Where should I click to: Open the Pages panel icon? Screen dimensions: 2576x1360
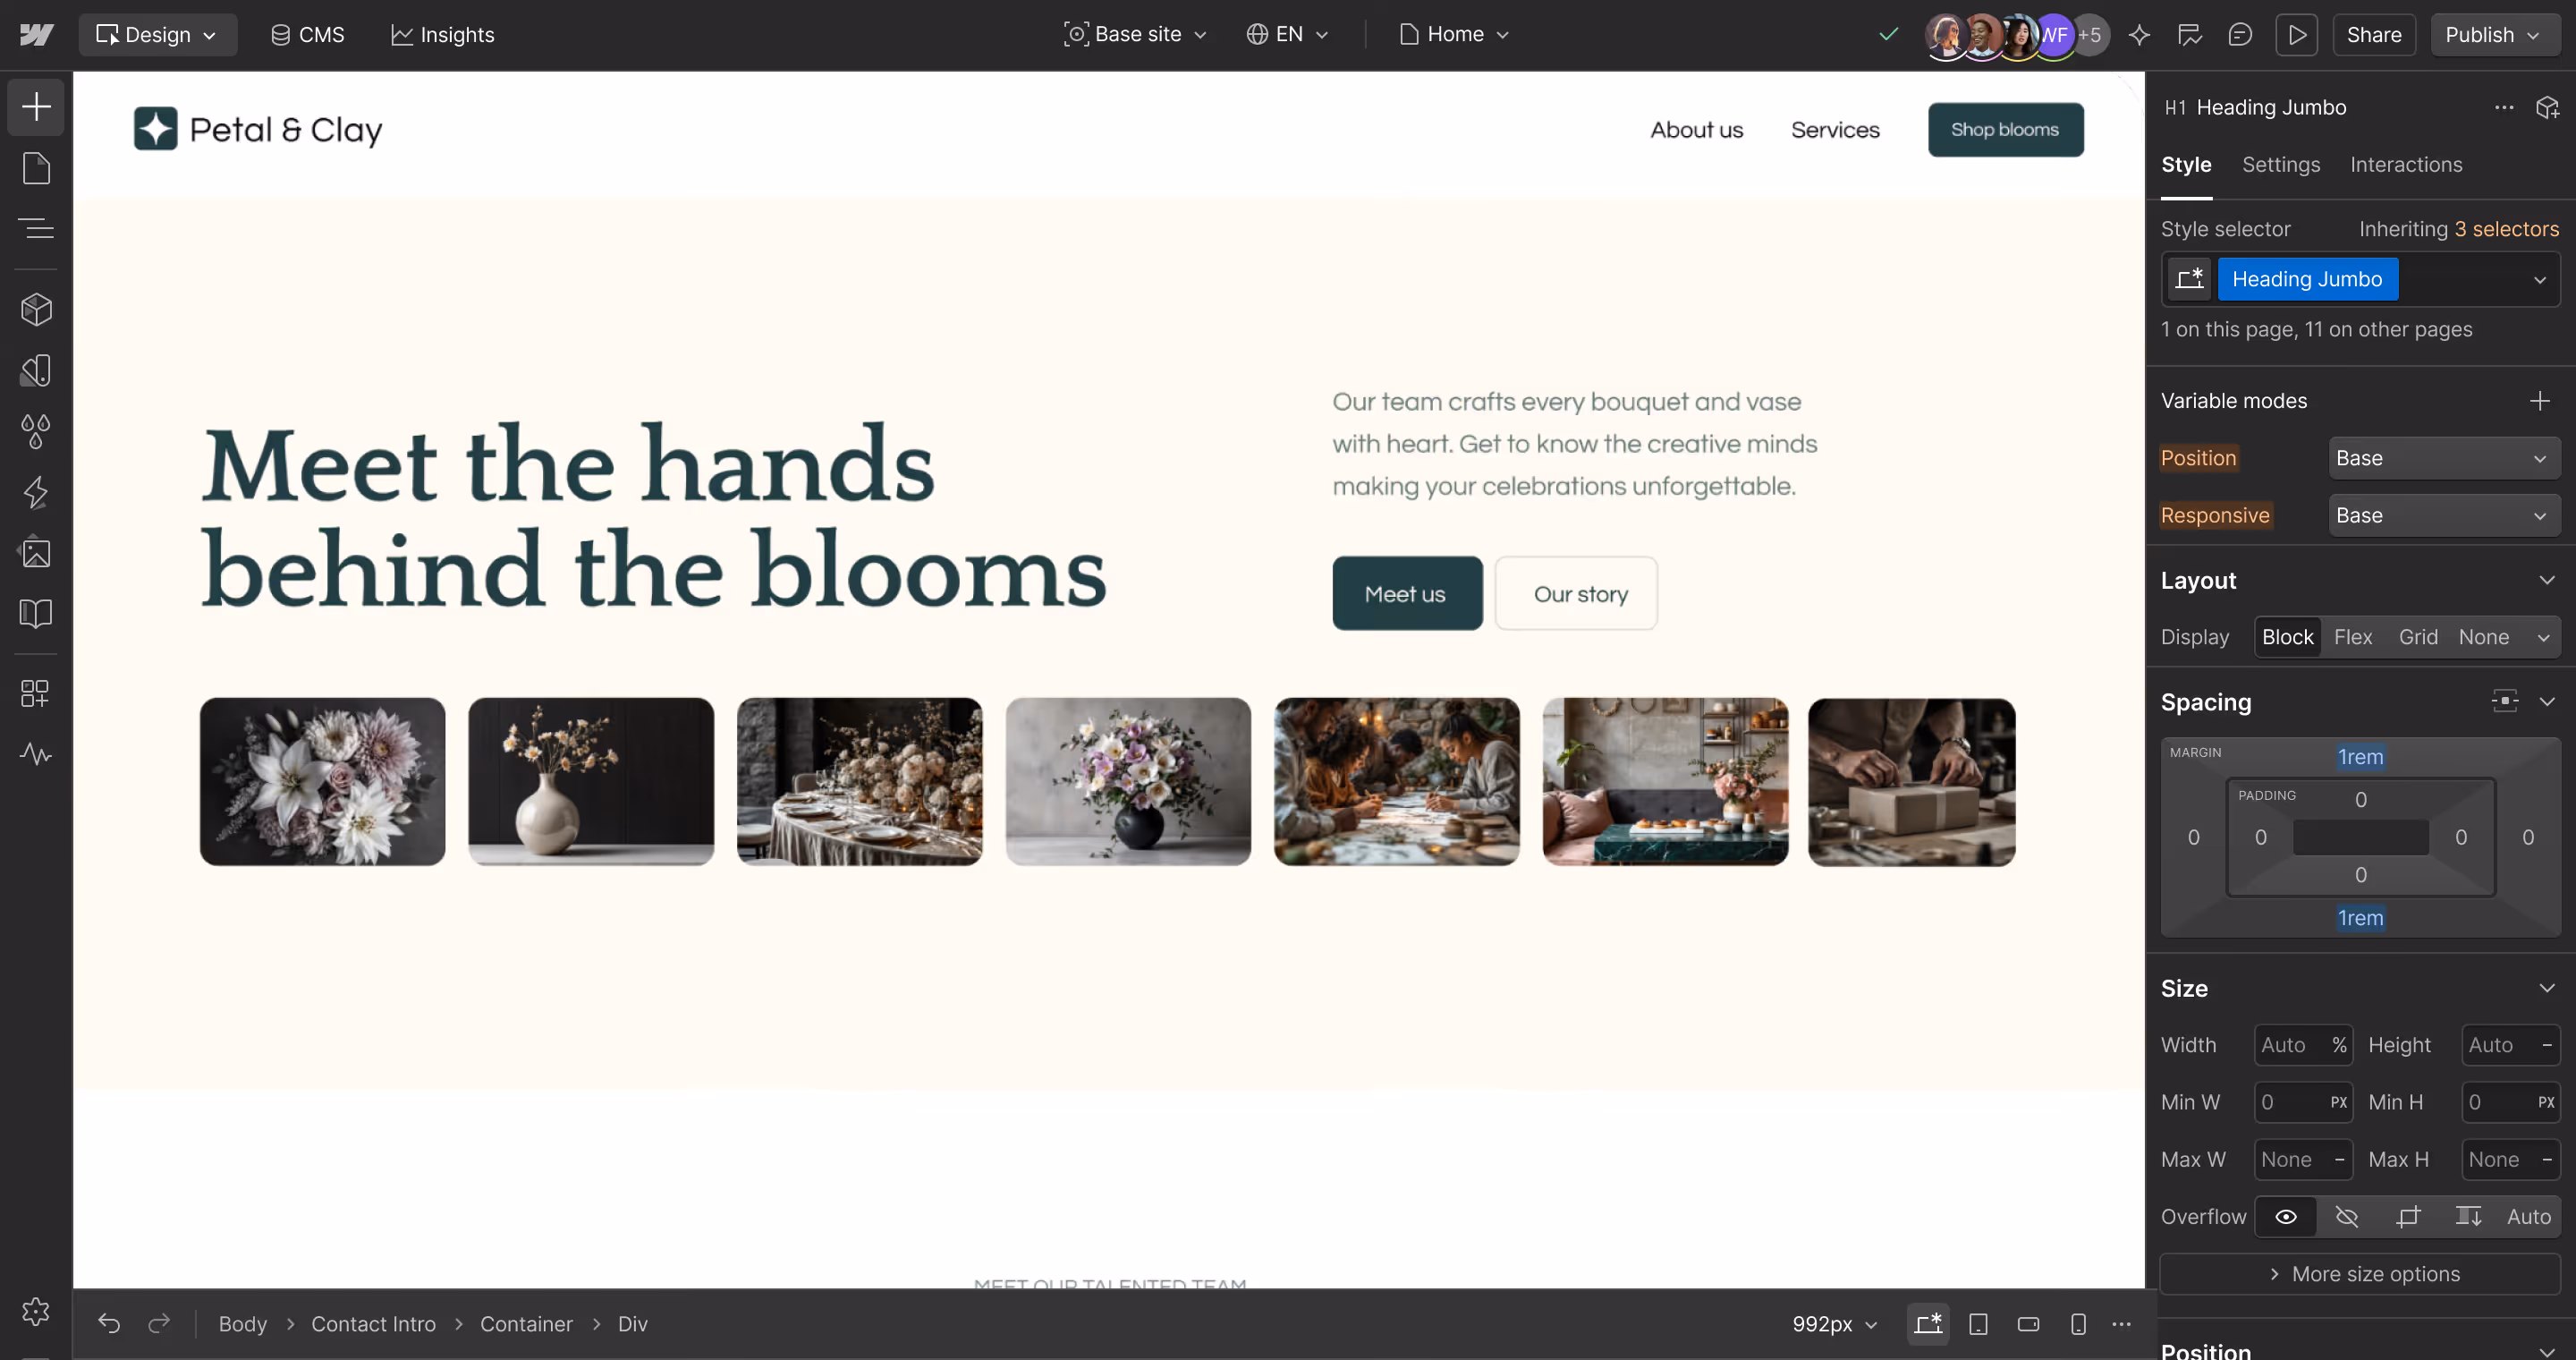[x=36, y=168]
